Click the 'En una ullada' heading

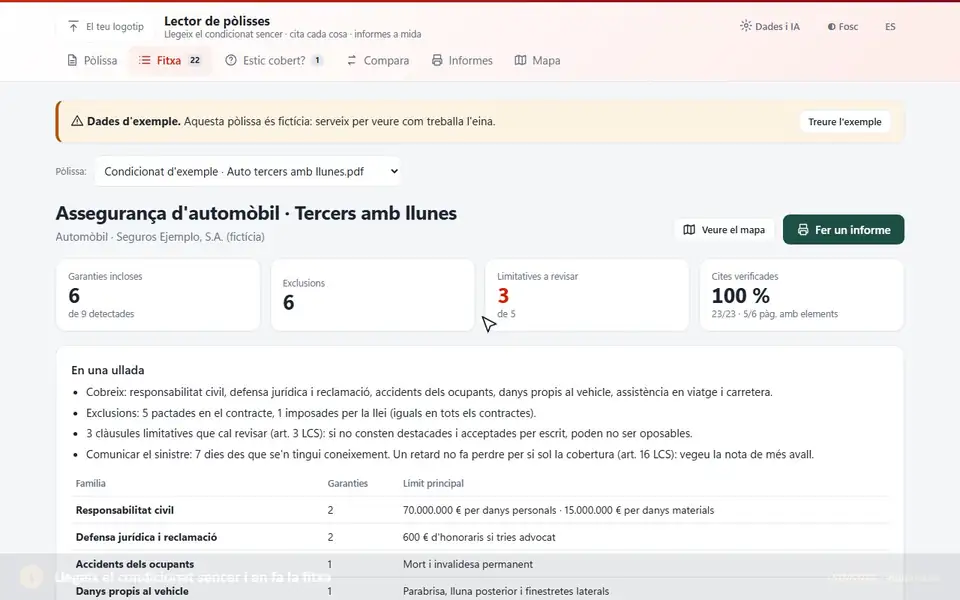pos(108,370)
